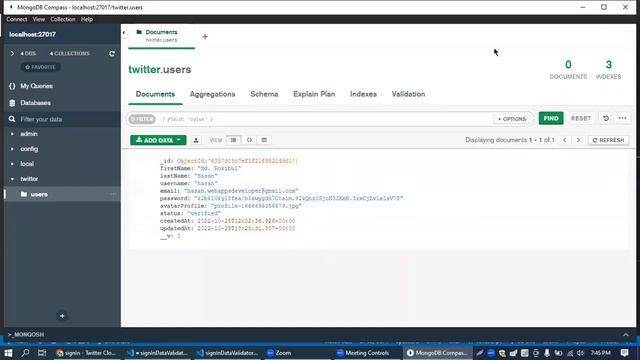Click the email field value in document
The height and width of the screenshot is (360, 640).
(241, 191)
